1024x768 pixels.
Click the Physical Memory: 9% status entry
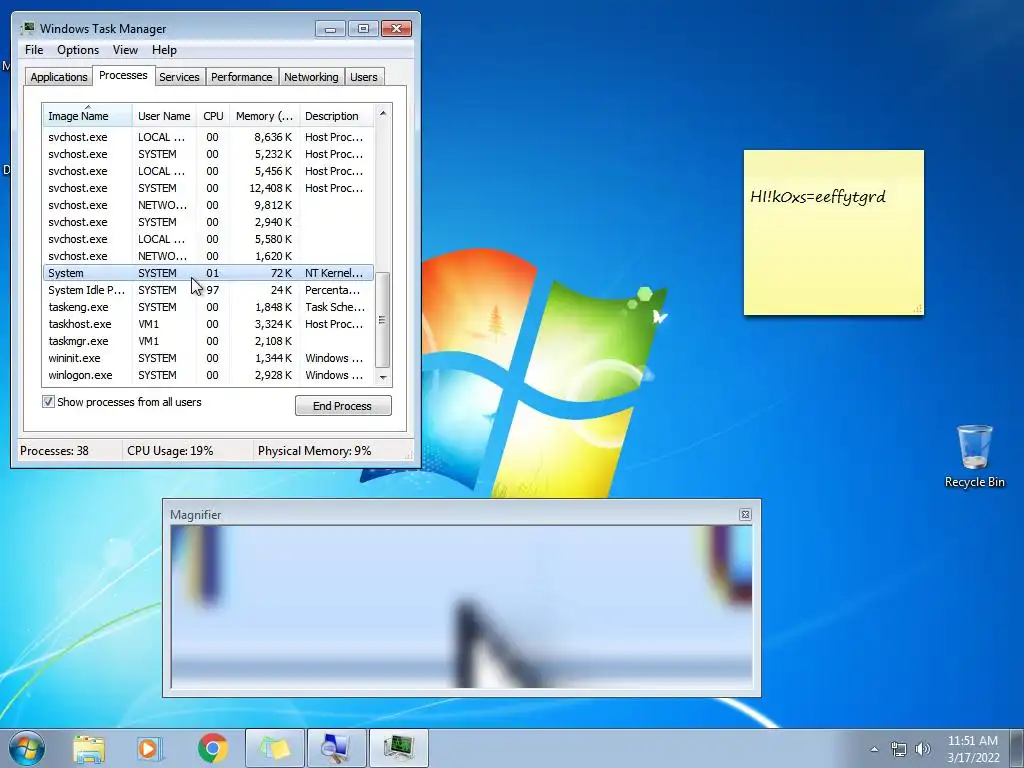pyautogui.click(x=314, y=451)
